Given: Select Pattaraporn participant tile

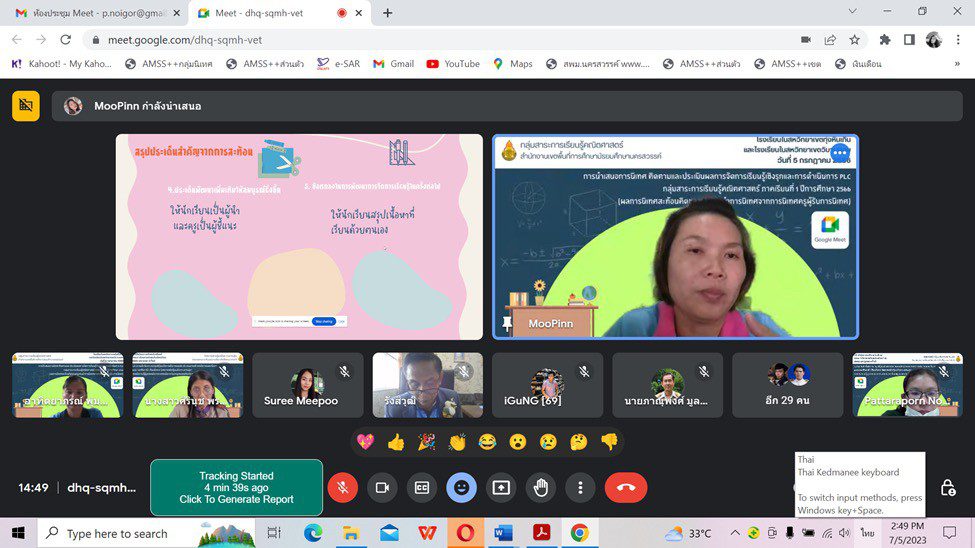Looking at the screenshot, I should [x=908, y=385].
